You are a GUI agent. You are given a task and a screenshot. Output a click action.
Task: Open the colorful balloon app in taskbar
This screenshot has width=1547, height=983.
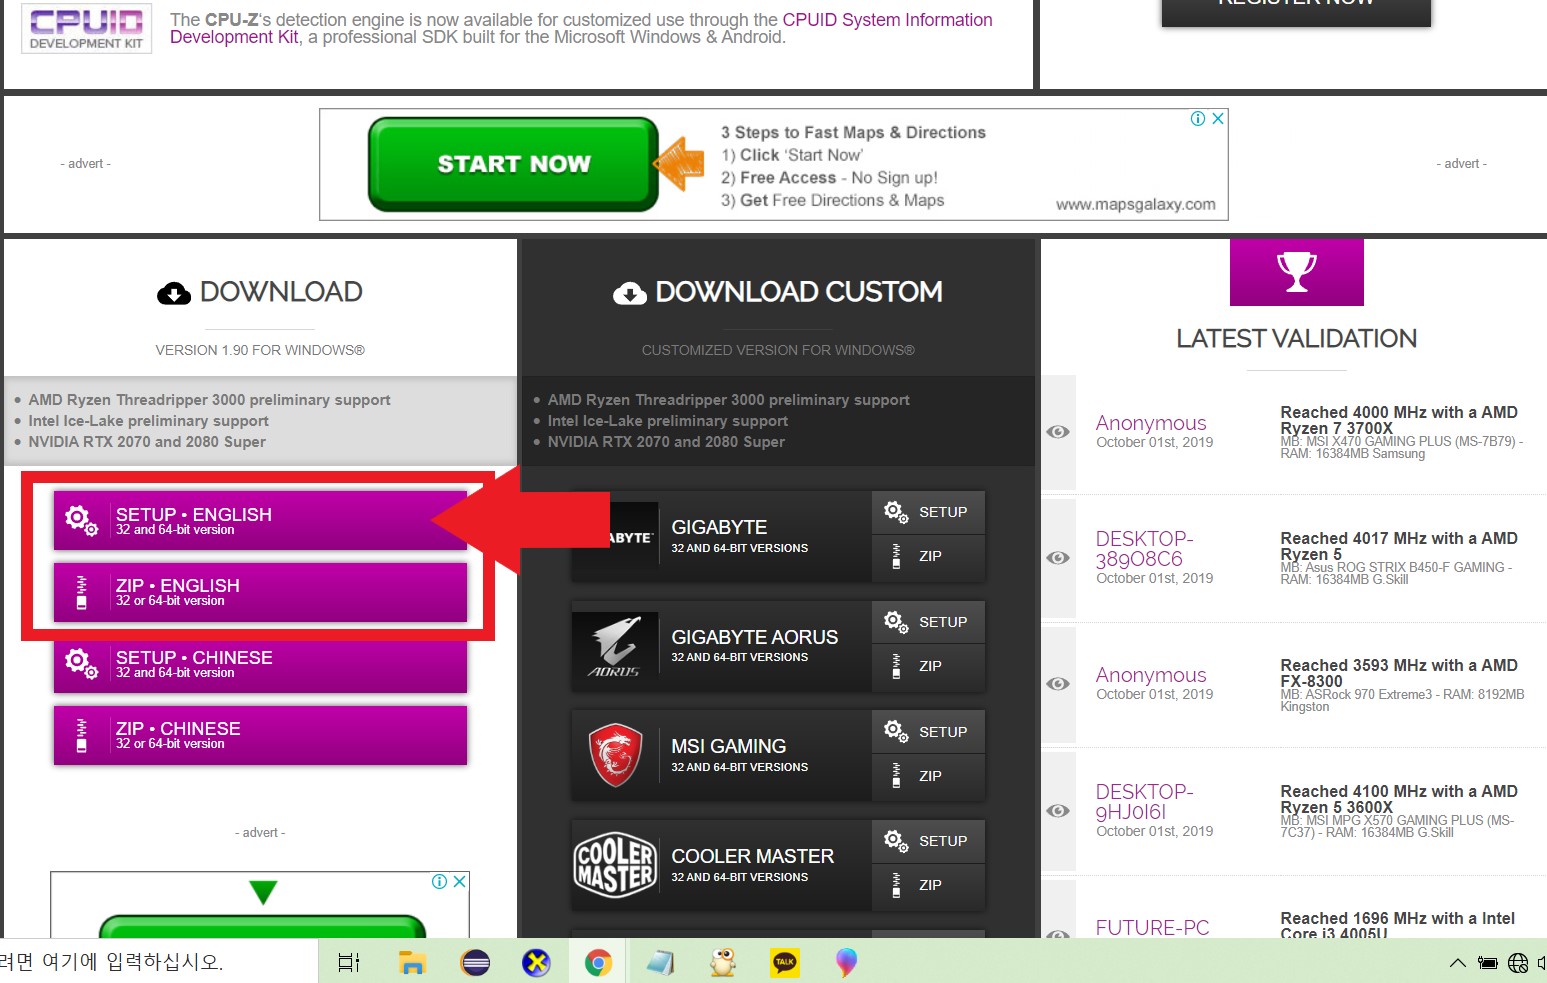coord(846,962)
